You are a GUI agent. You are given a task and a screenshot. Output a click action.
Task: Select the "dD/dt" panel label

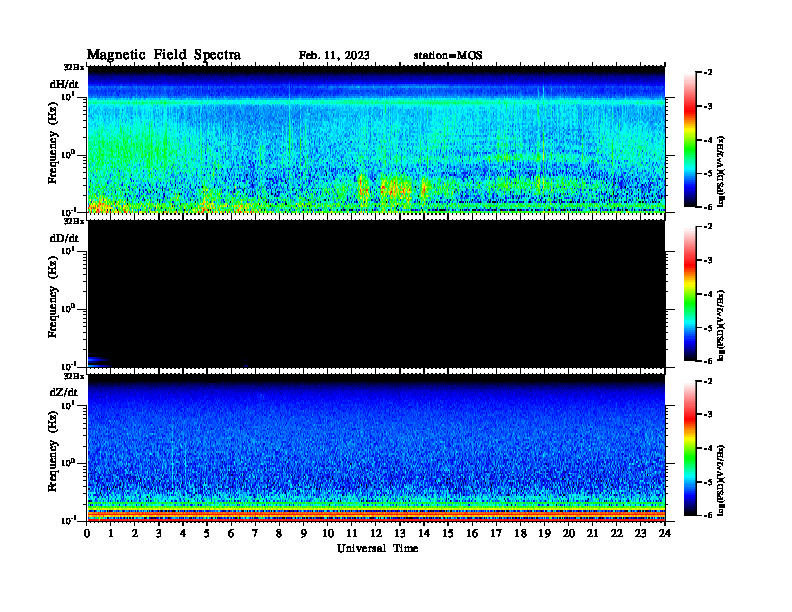pyautogui.click(x=64, y=238)
